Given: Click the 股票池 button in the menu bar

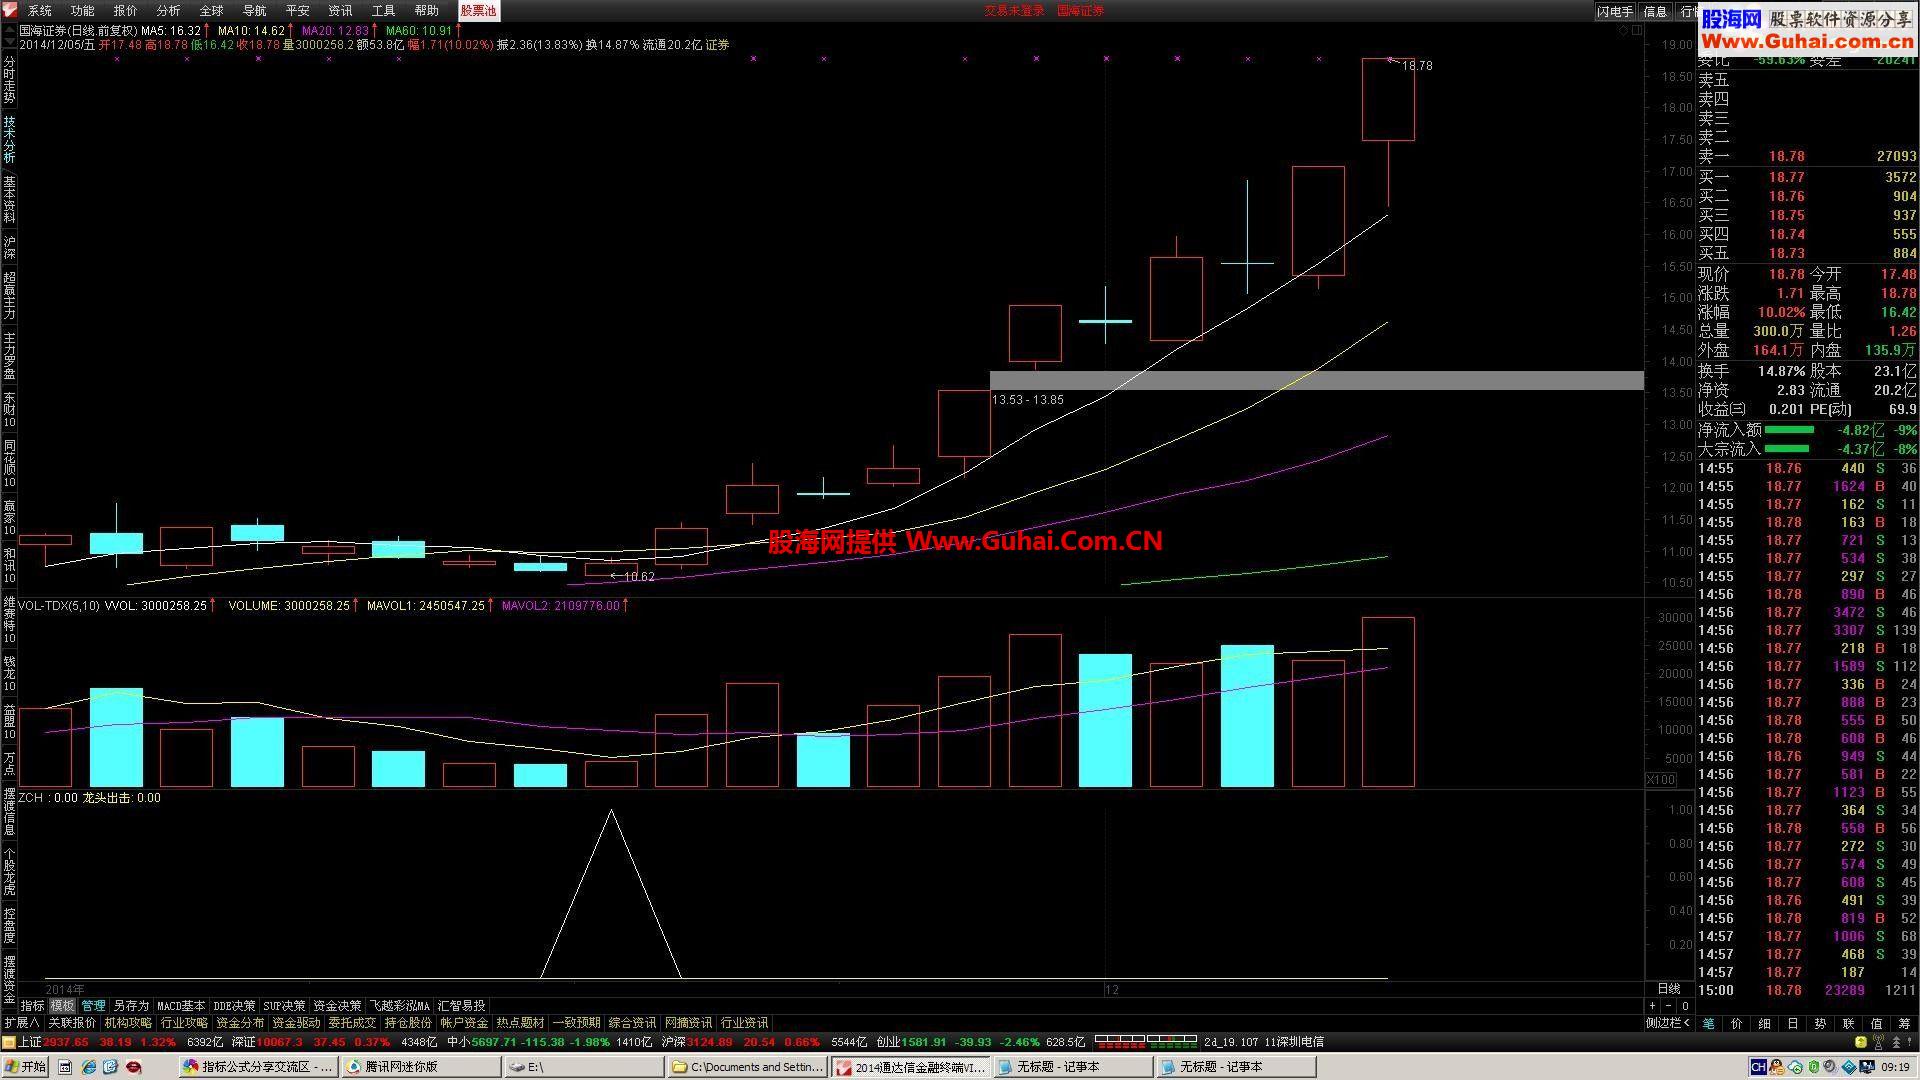Looking at the screenshot, I should [x=478, y=10].
